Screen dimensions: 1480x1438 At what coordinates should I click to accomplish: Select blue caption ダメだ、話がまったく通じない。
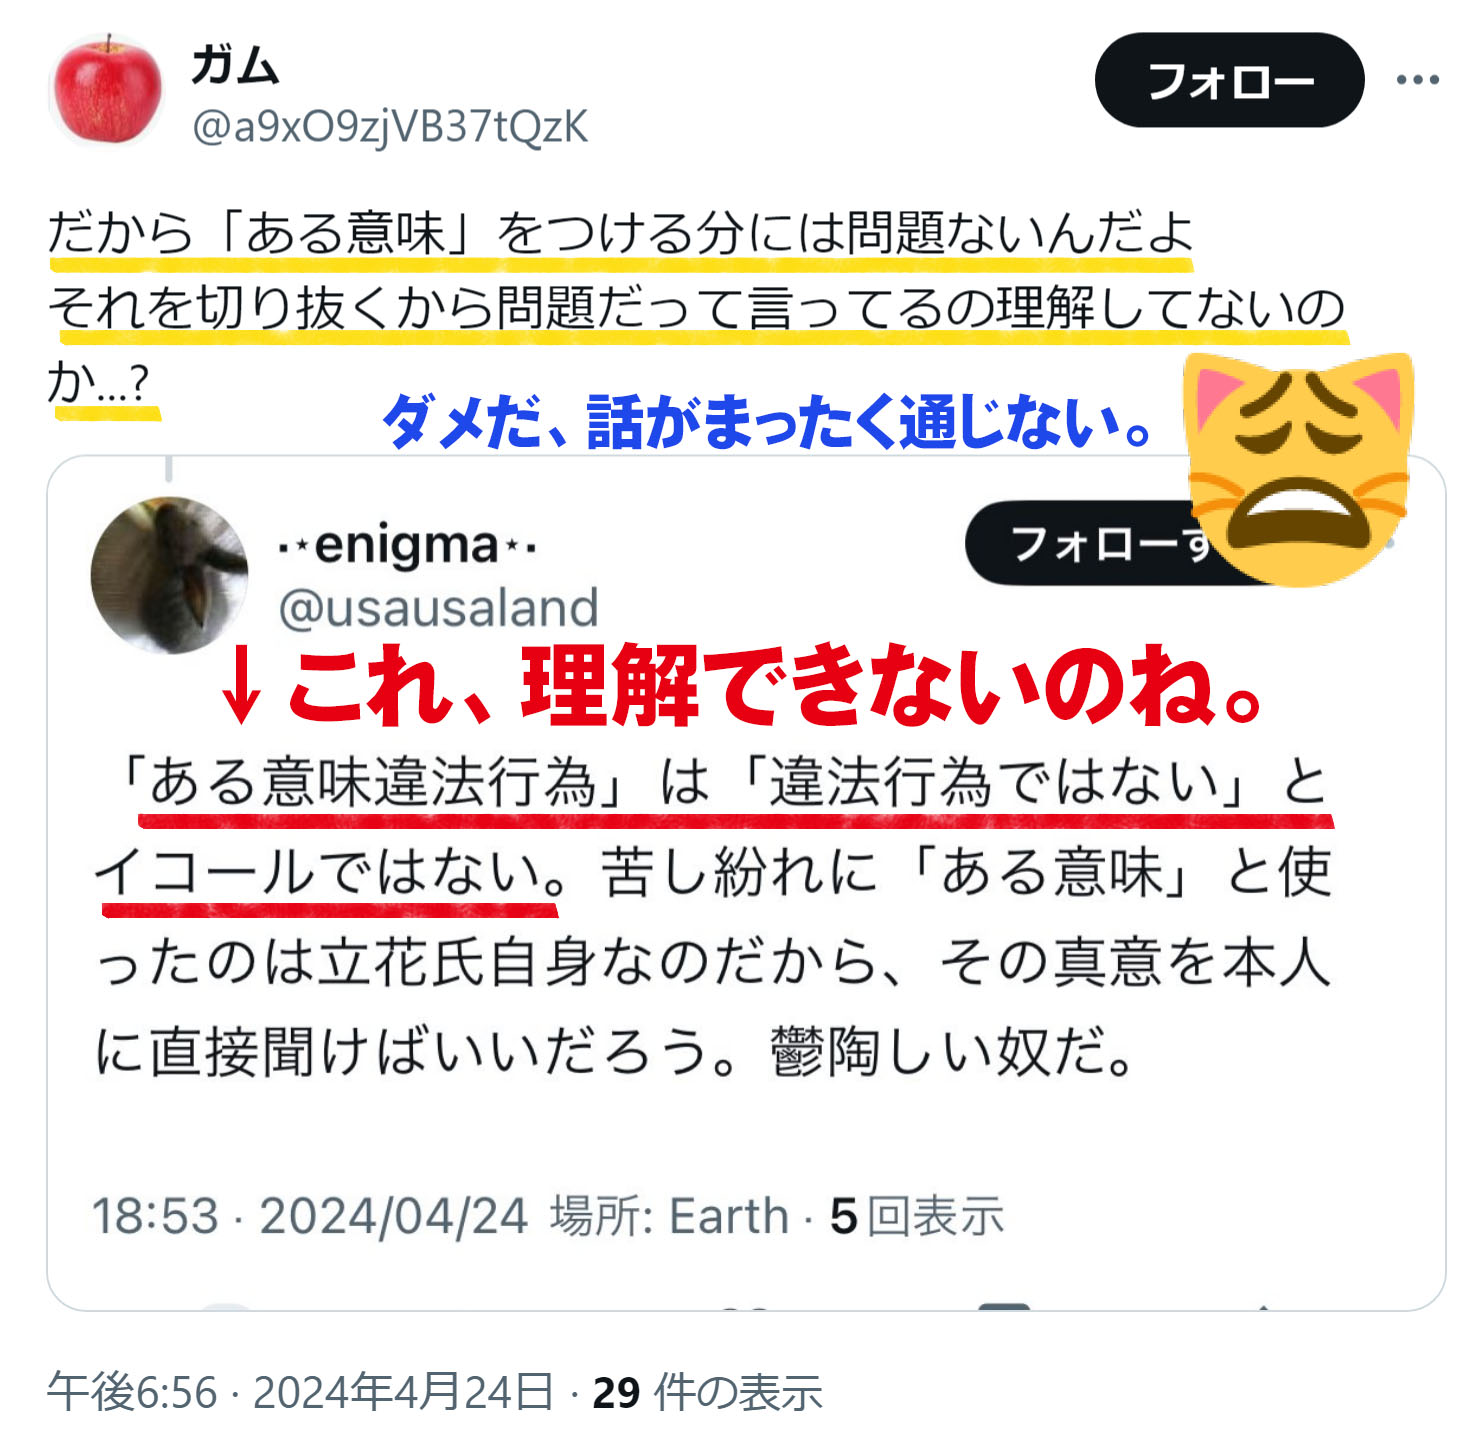coord(768,423)
